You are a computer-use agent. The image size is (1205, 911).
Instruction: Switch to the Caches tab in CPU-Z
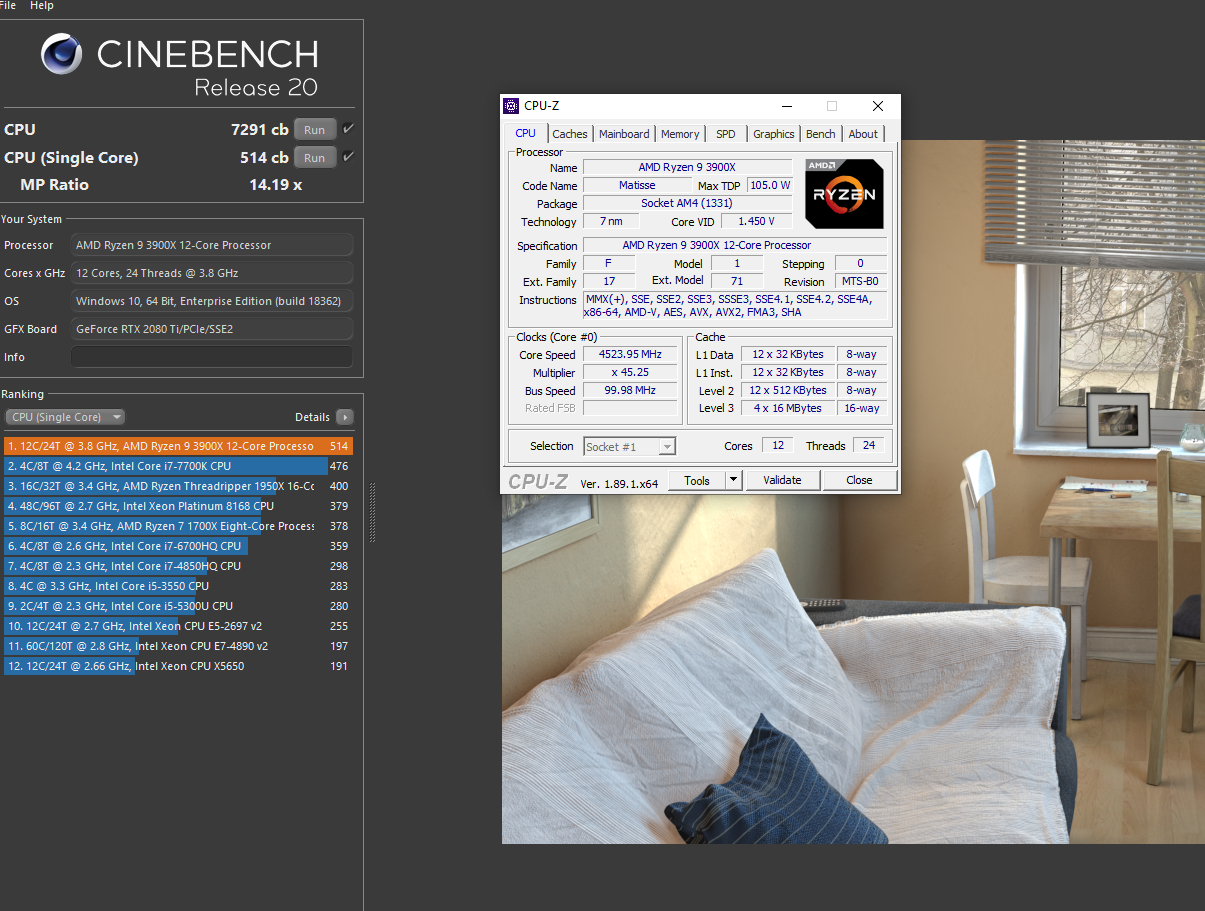570,134
